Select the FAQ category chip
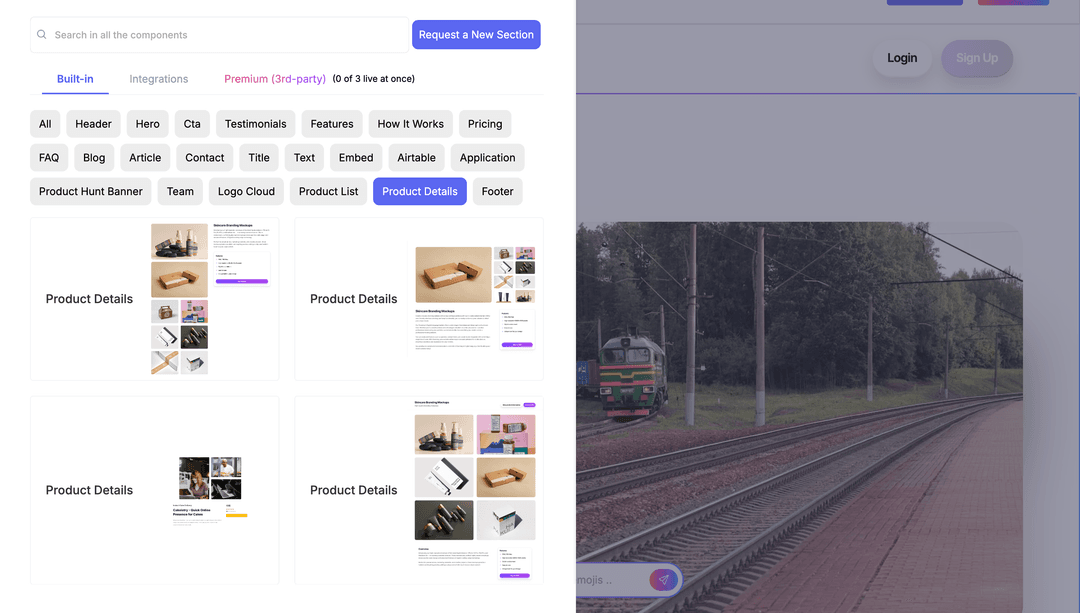 pyautogui.click(x=49, y=158)
